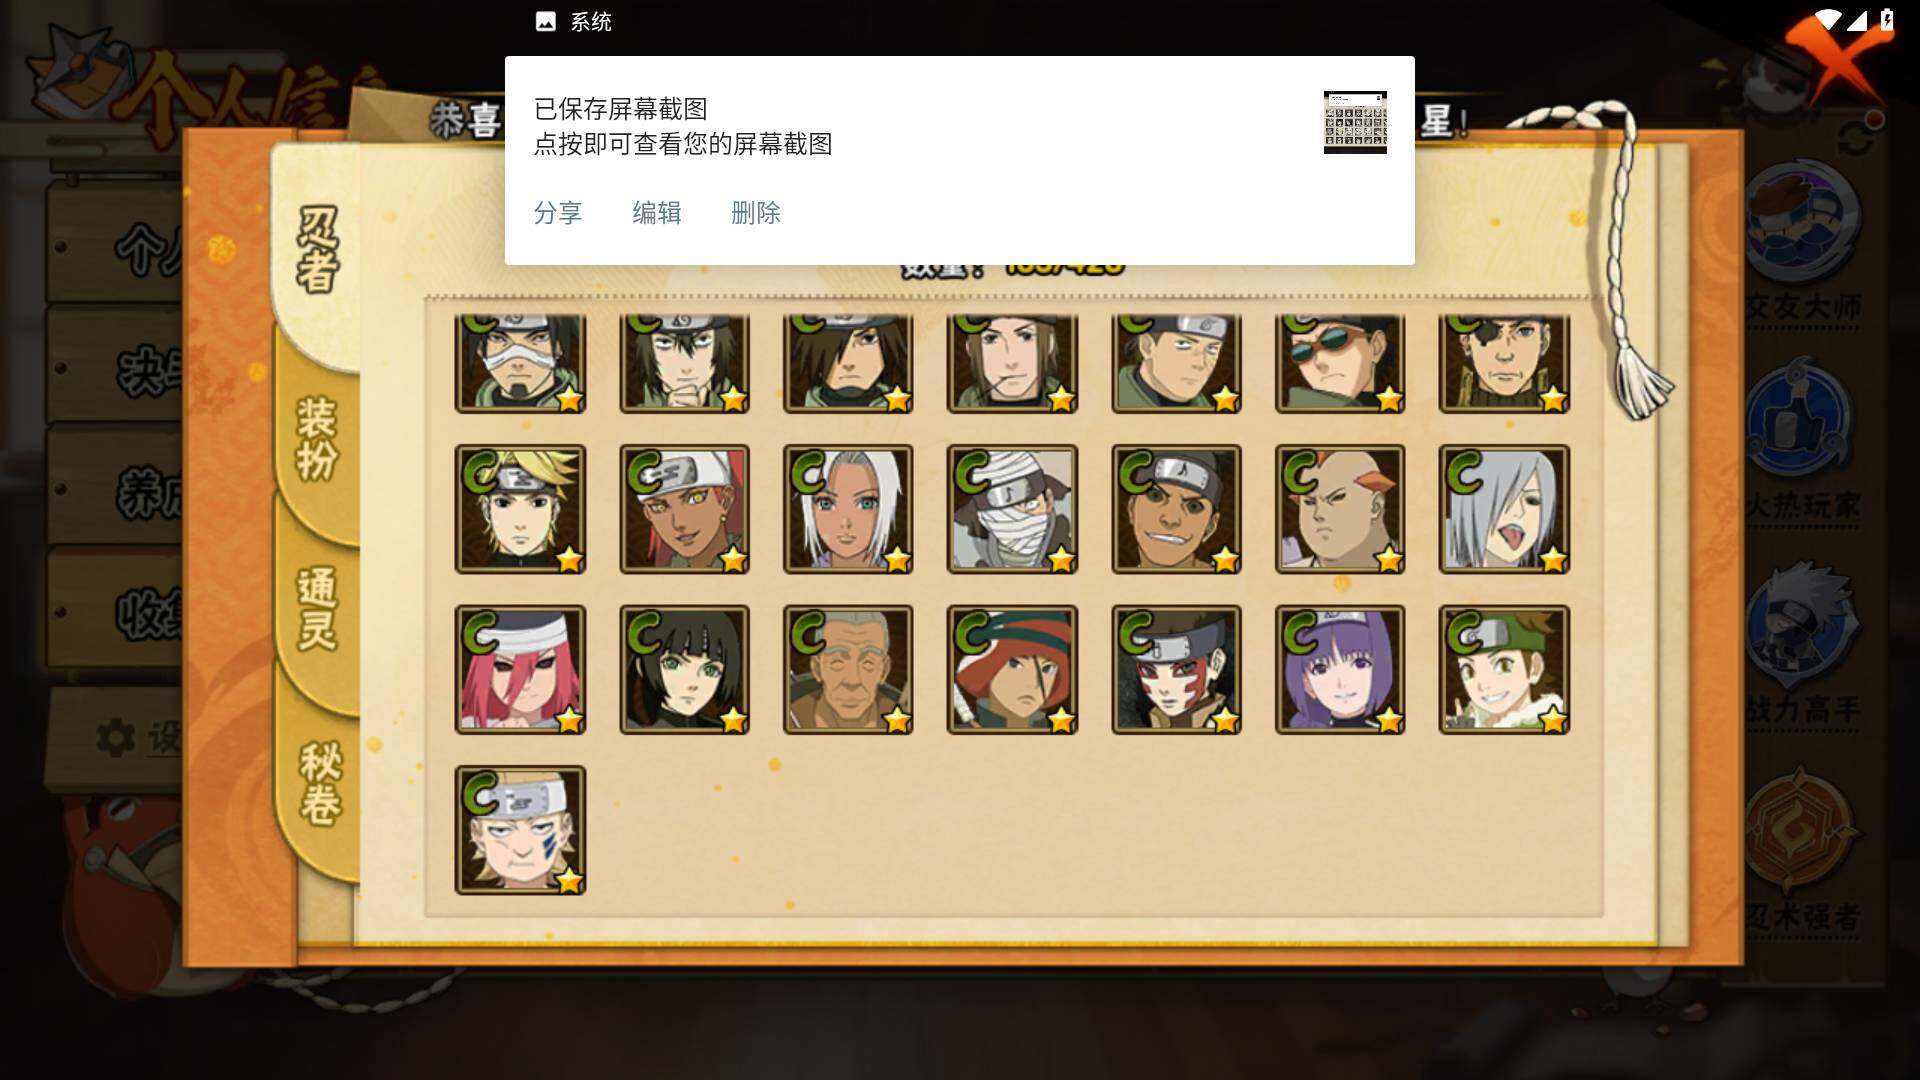Select the bandage-wrapped face ninja portrait
Screen dimensions: 1920x1080
point(1012,509)
